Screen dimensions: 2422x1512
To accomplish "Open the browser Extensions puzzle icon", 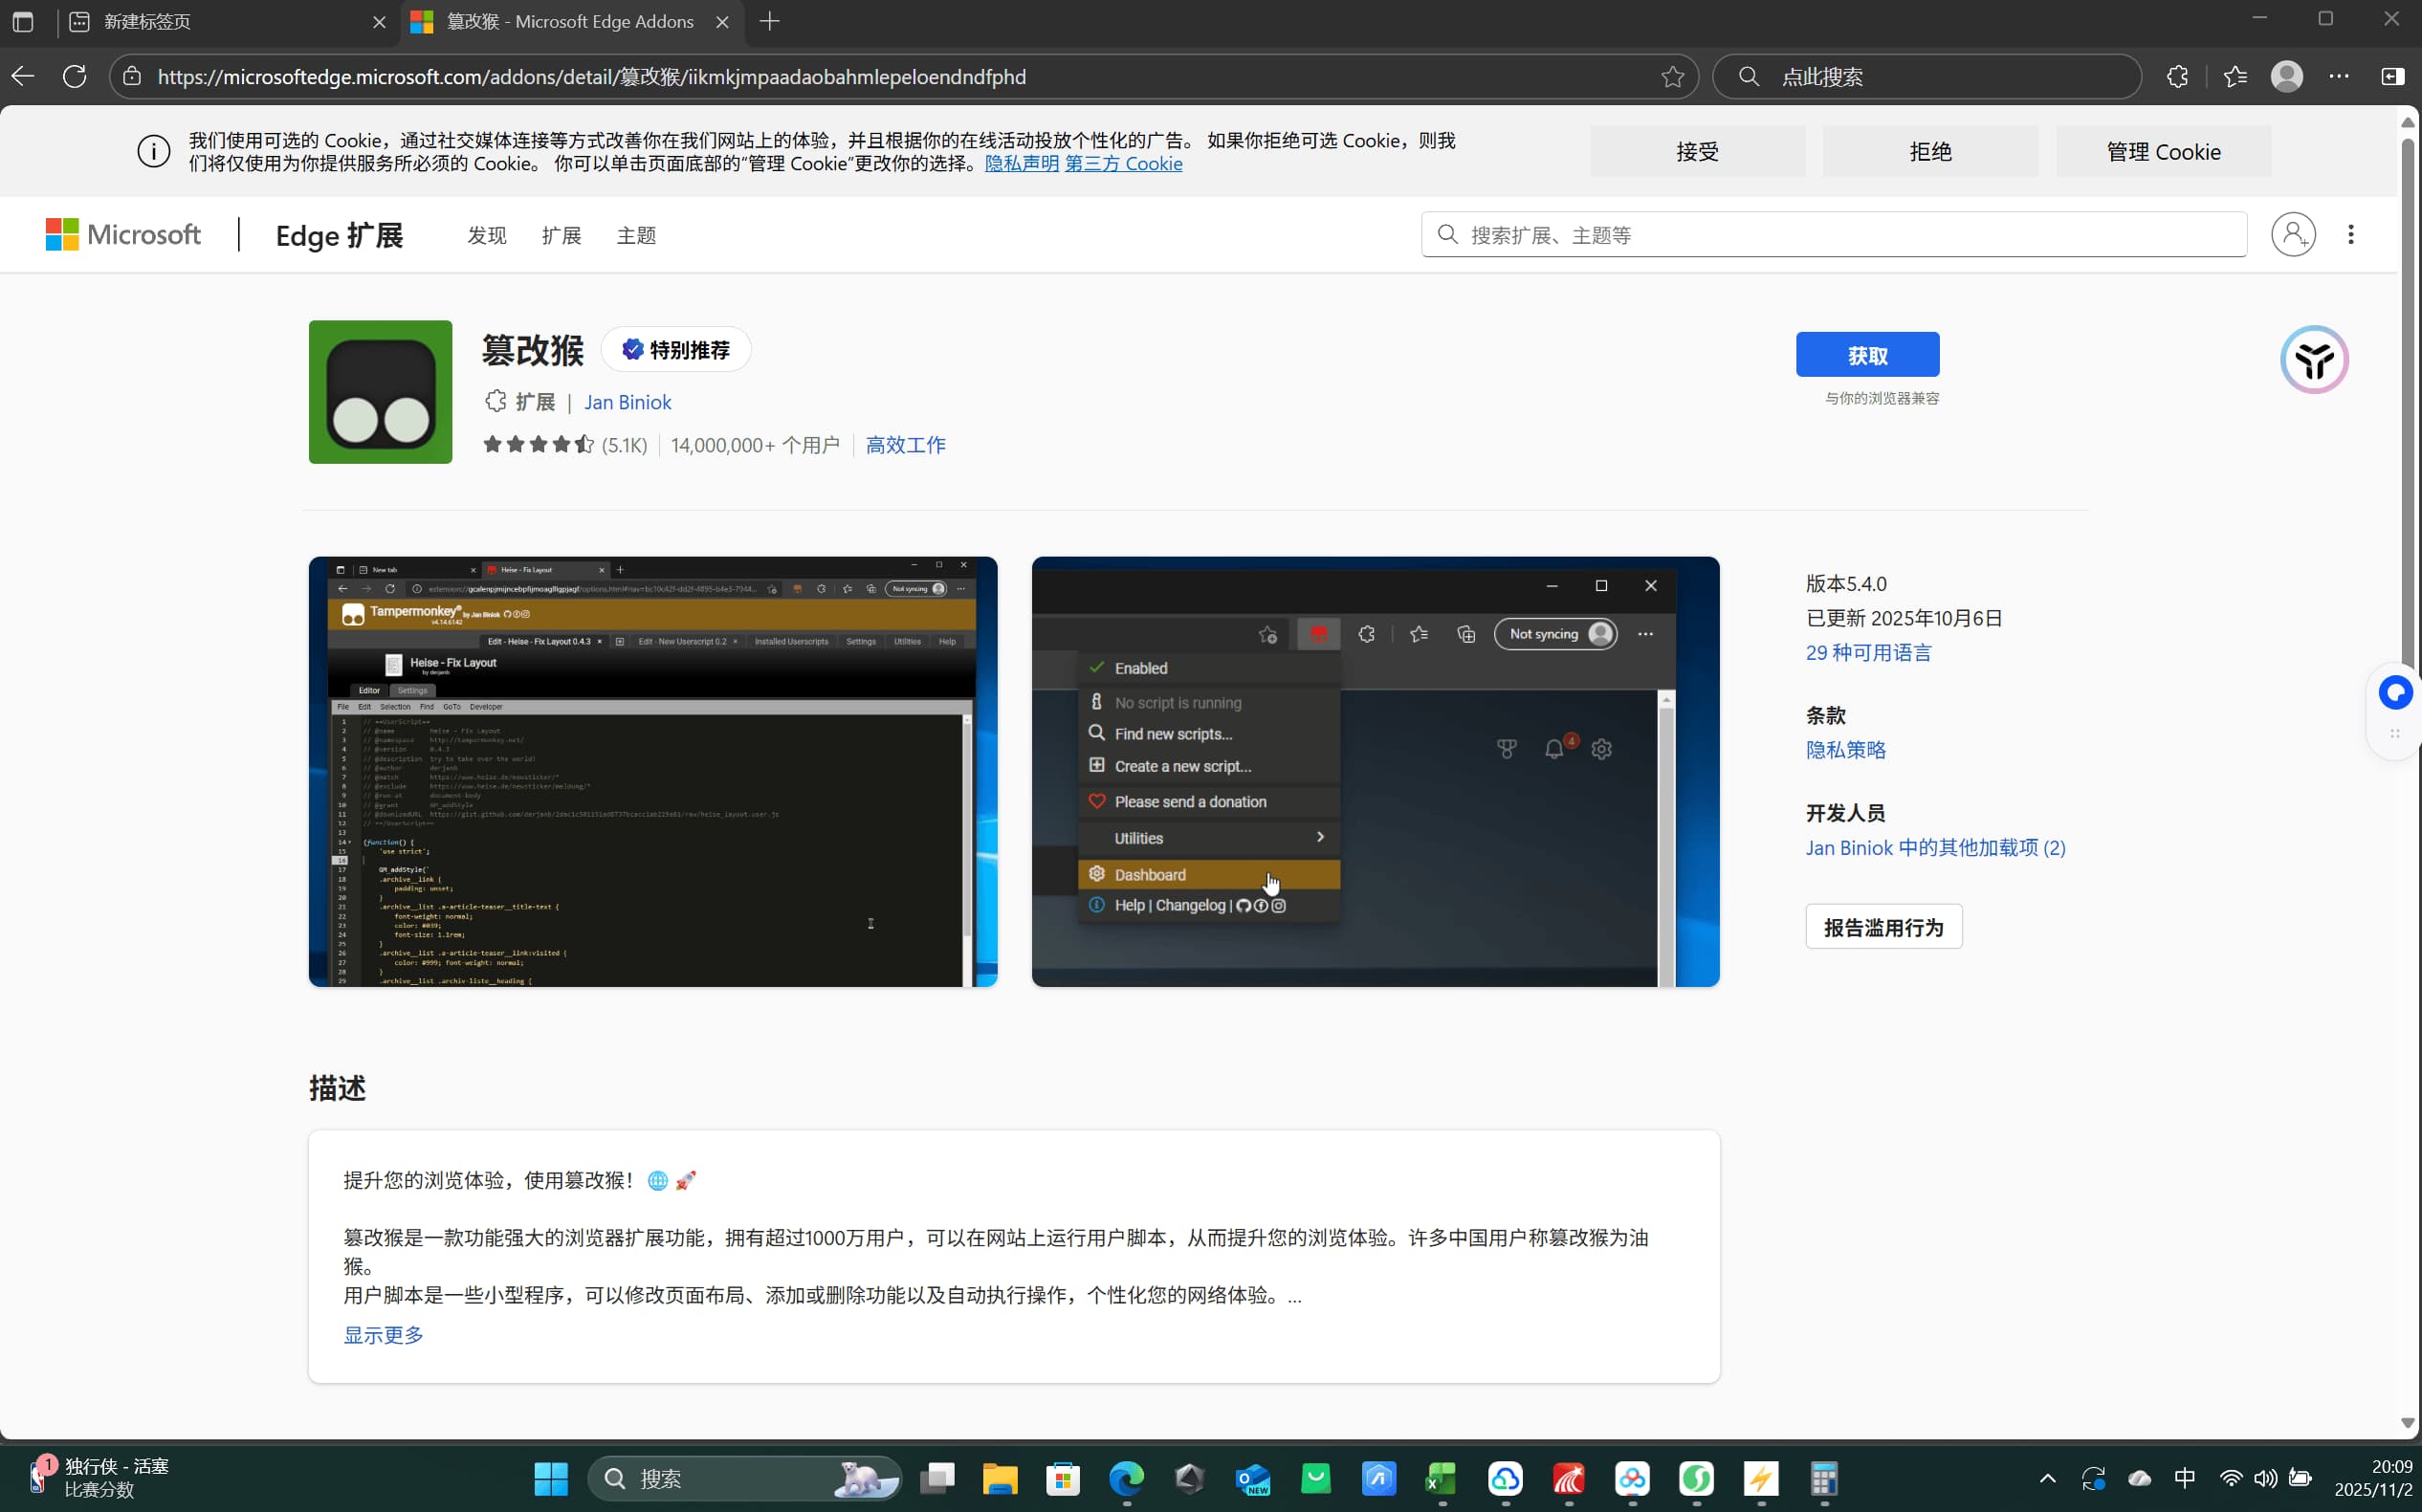I will [x=2177, y=77].
